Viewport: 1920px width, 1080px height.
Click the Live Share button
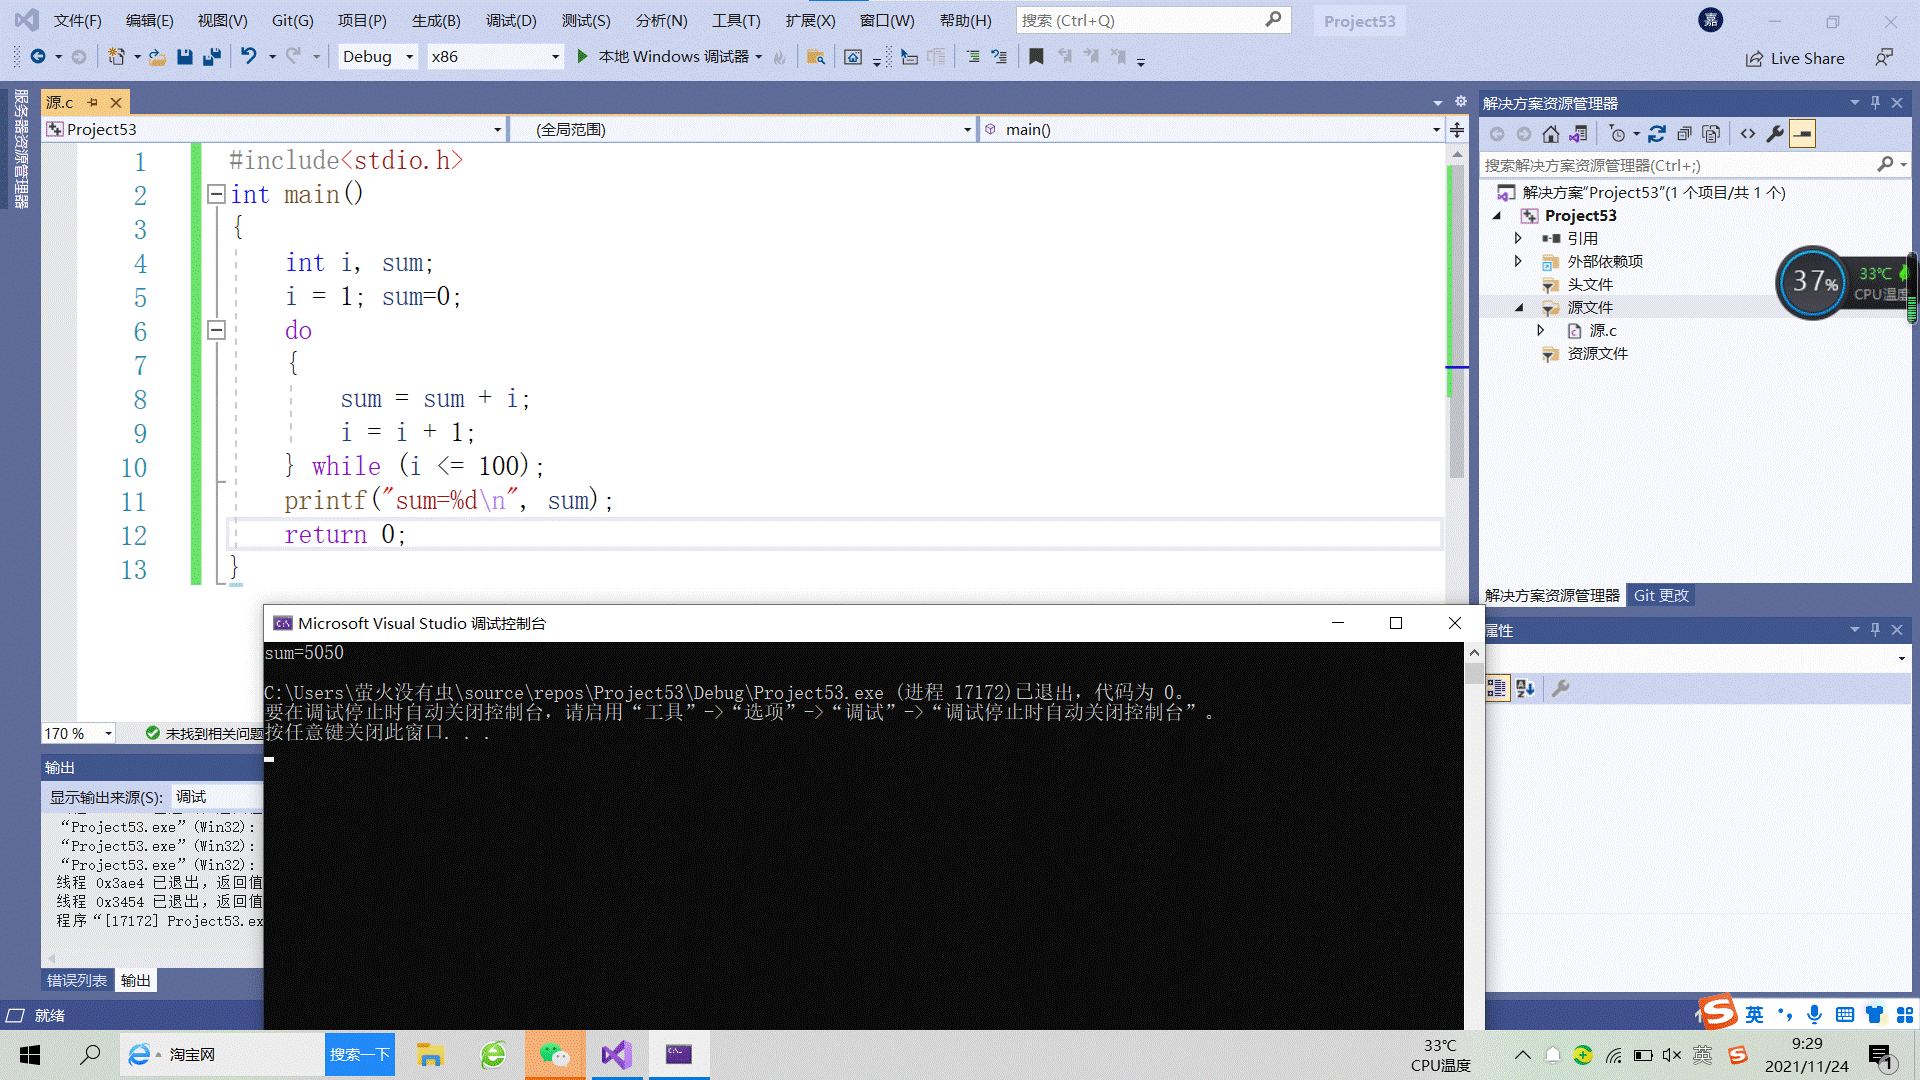[1795, 58]
